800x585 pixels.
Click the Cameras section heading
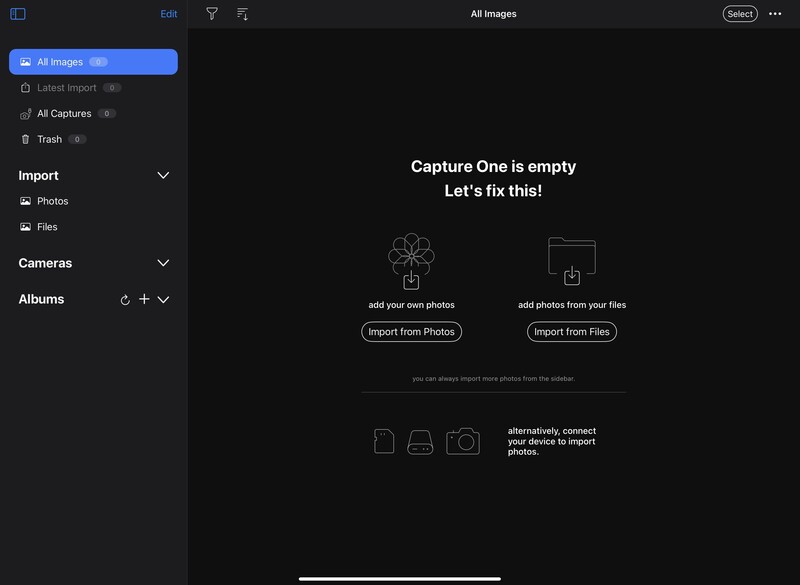(45, 263)
